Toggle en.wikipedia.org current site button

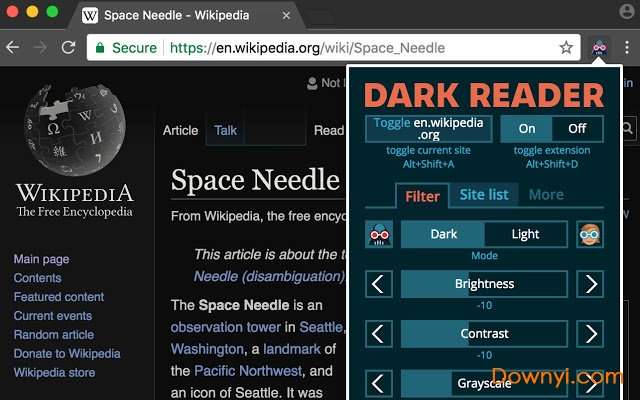coord(429,129)
